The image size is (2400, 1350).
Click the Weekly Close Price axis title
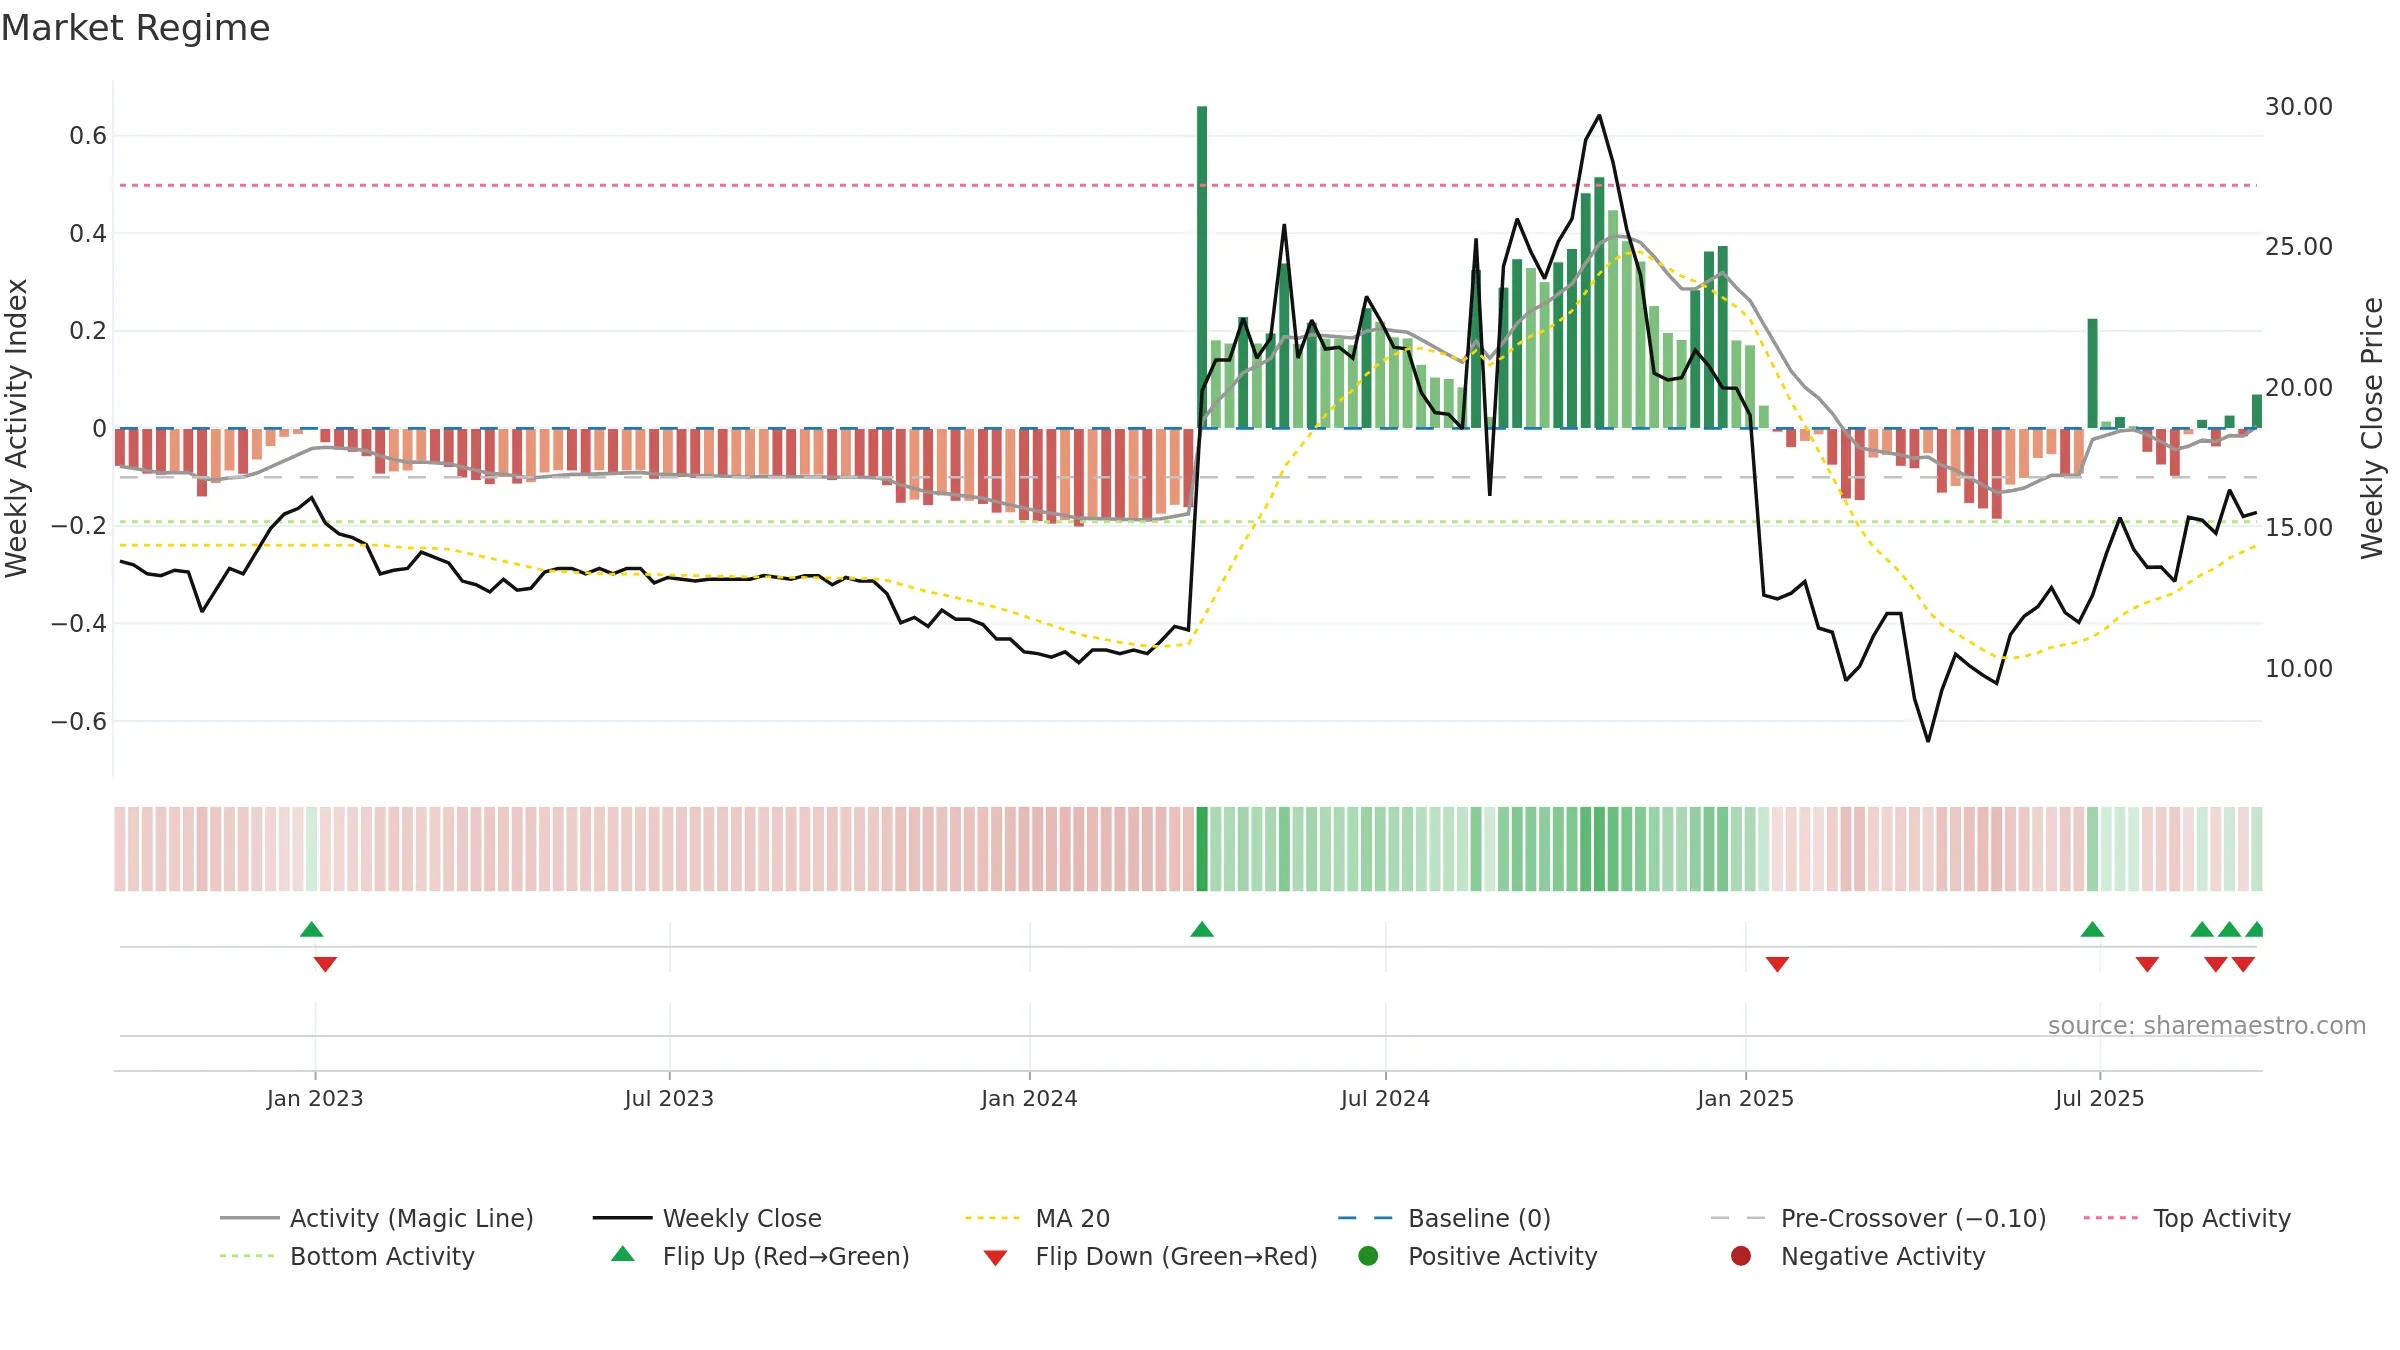pos(2372,428)
